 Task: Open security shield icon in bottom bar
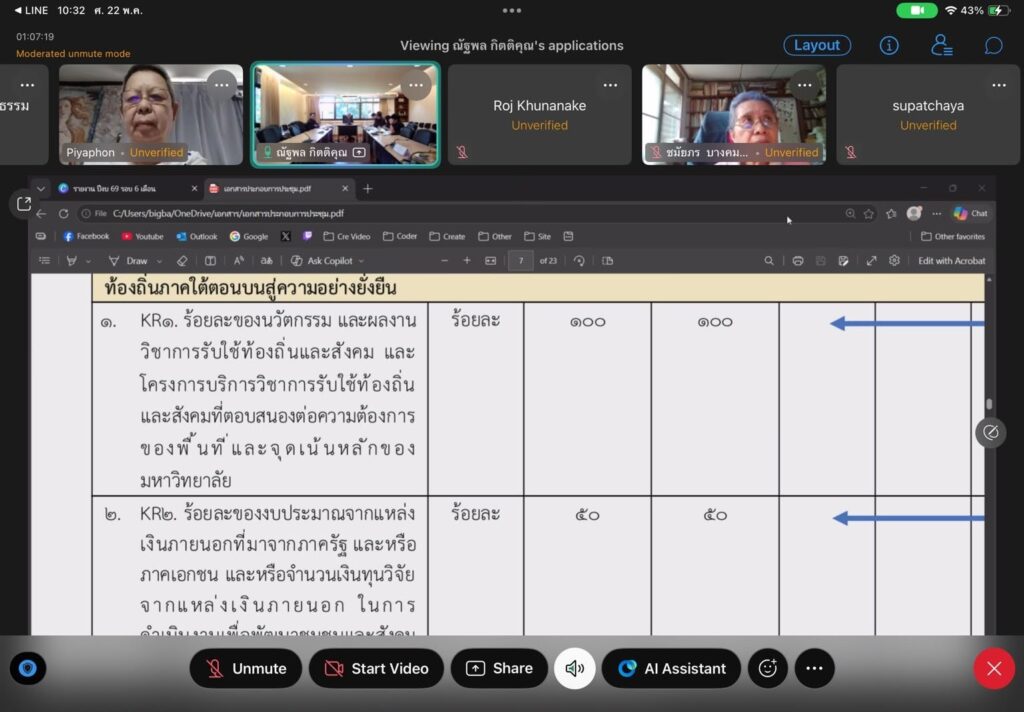pyautogui.click(x=27, y=668)
